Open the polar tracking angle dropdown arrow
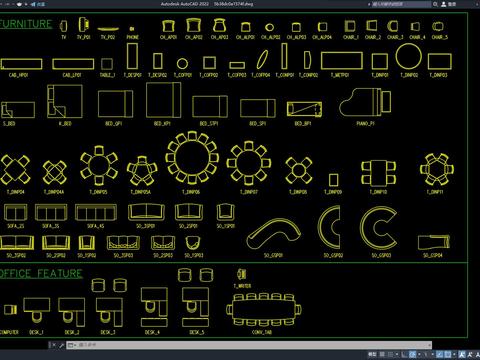Image resolution: width=480 pixels, height=360 pixels. [419, 354]
